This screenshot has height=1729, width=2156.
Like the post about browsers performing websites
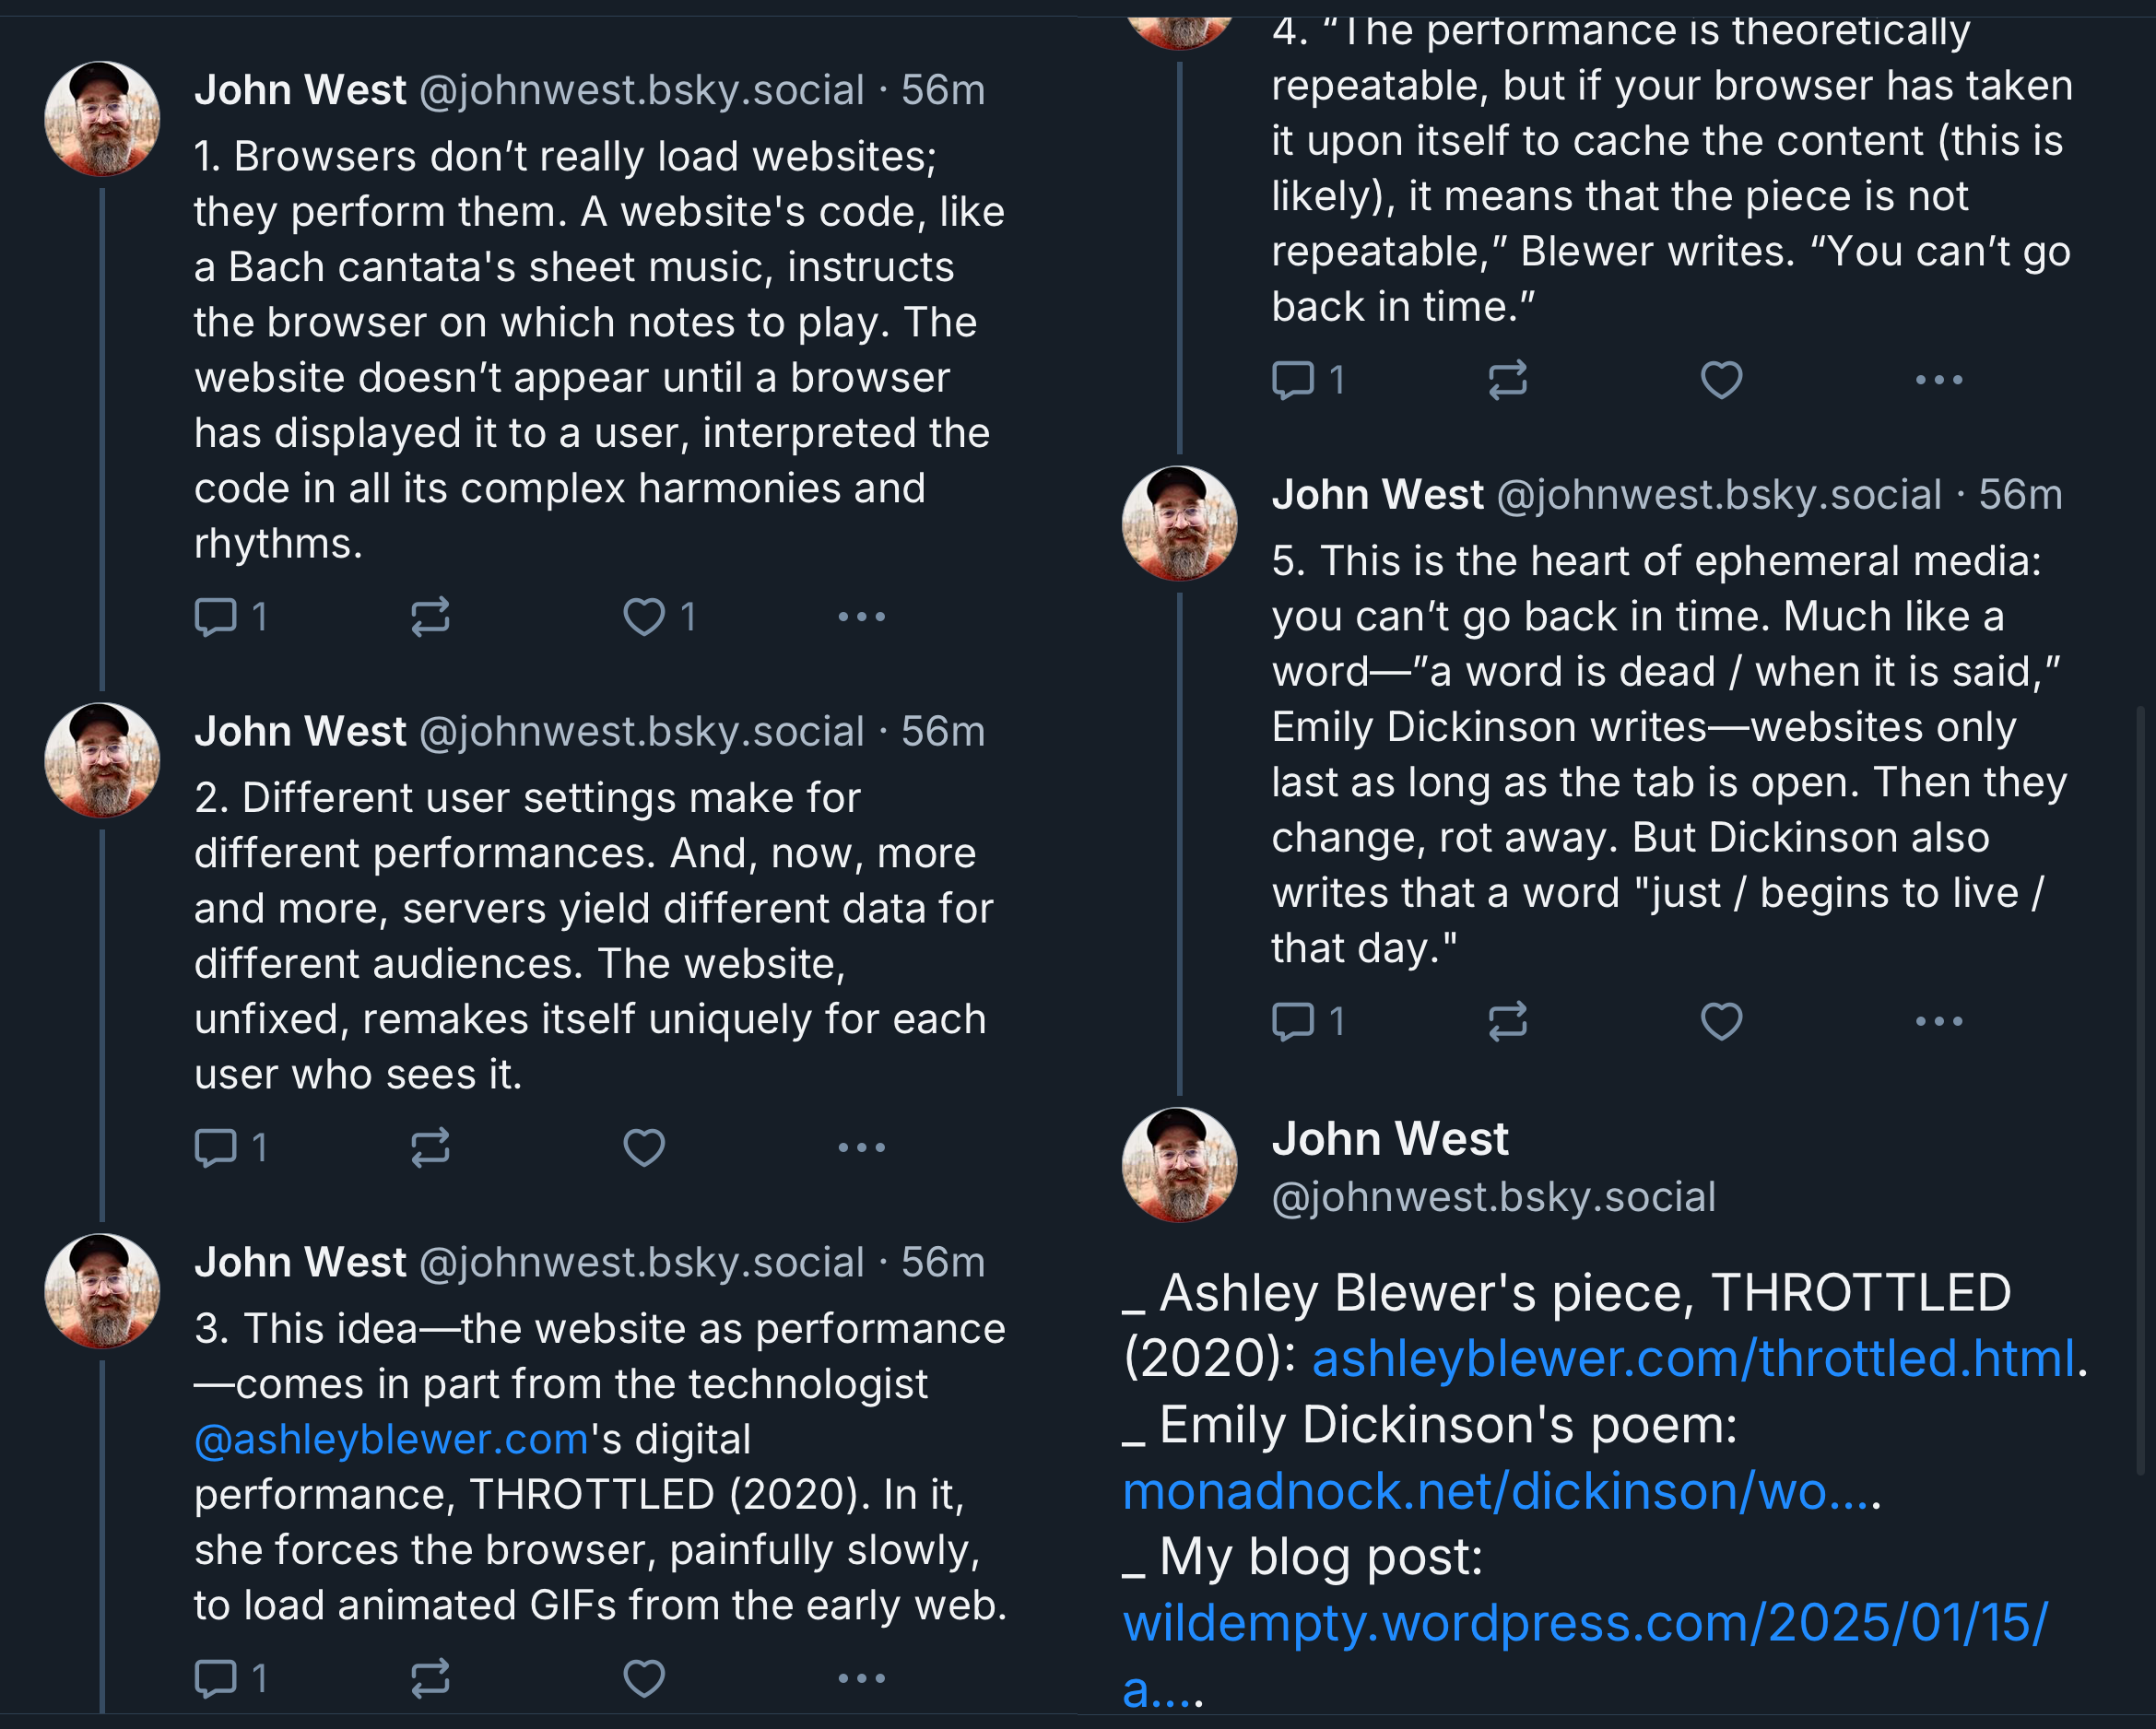click(644, 617)
